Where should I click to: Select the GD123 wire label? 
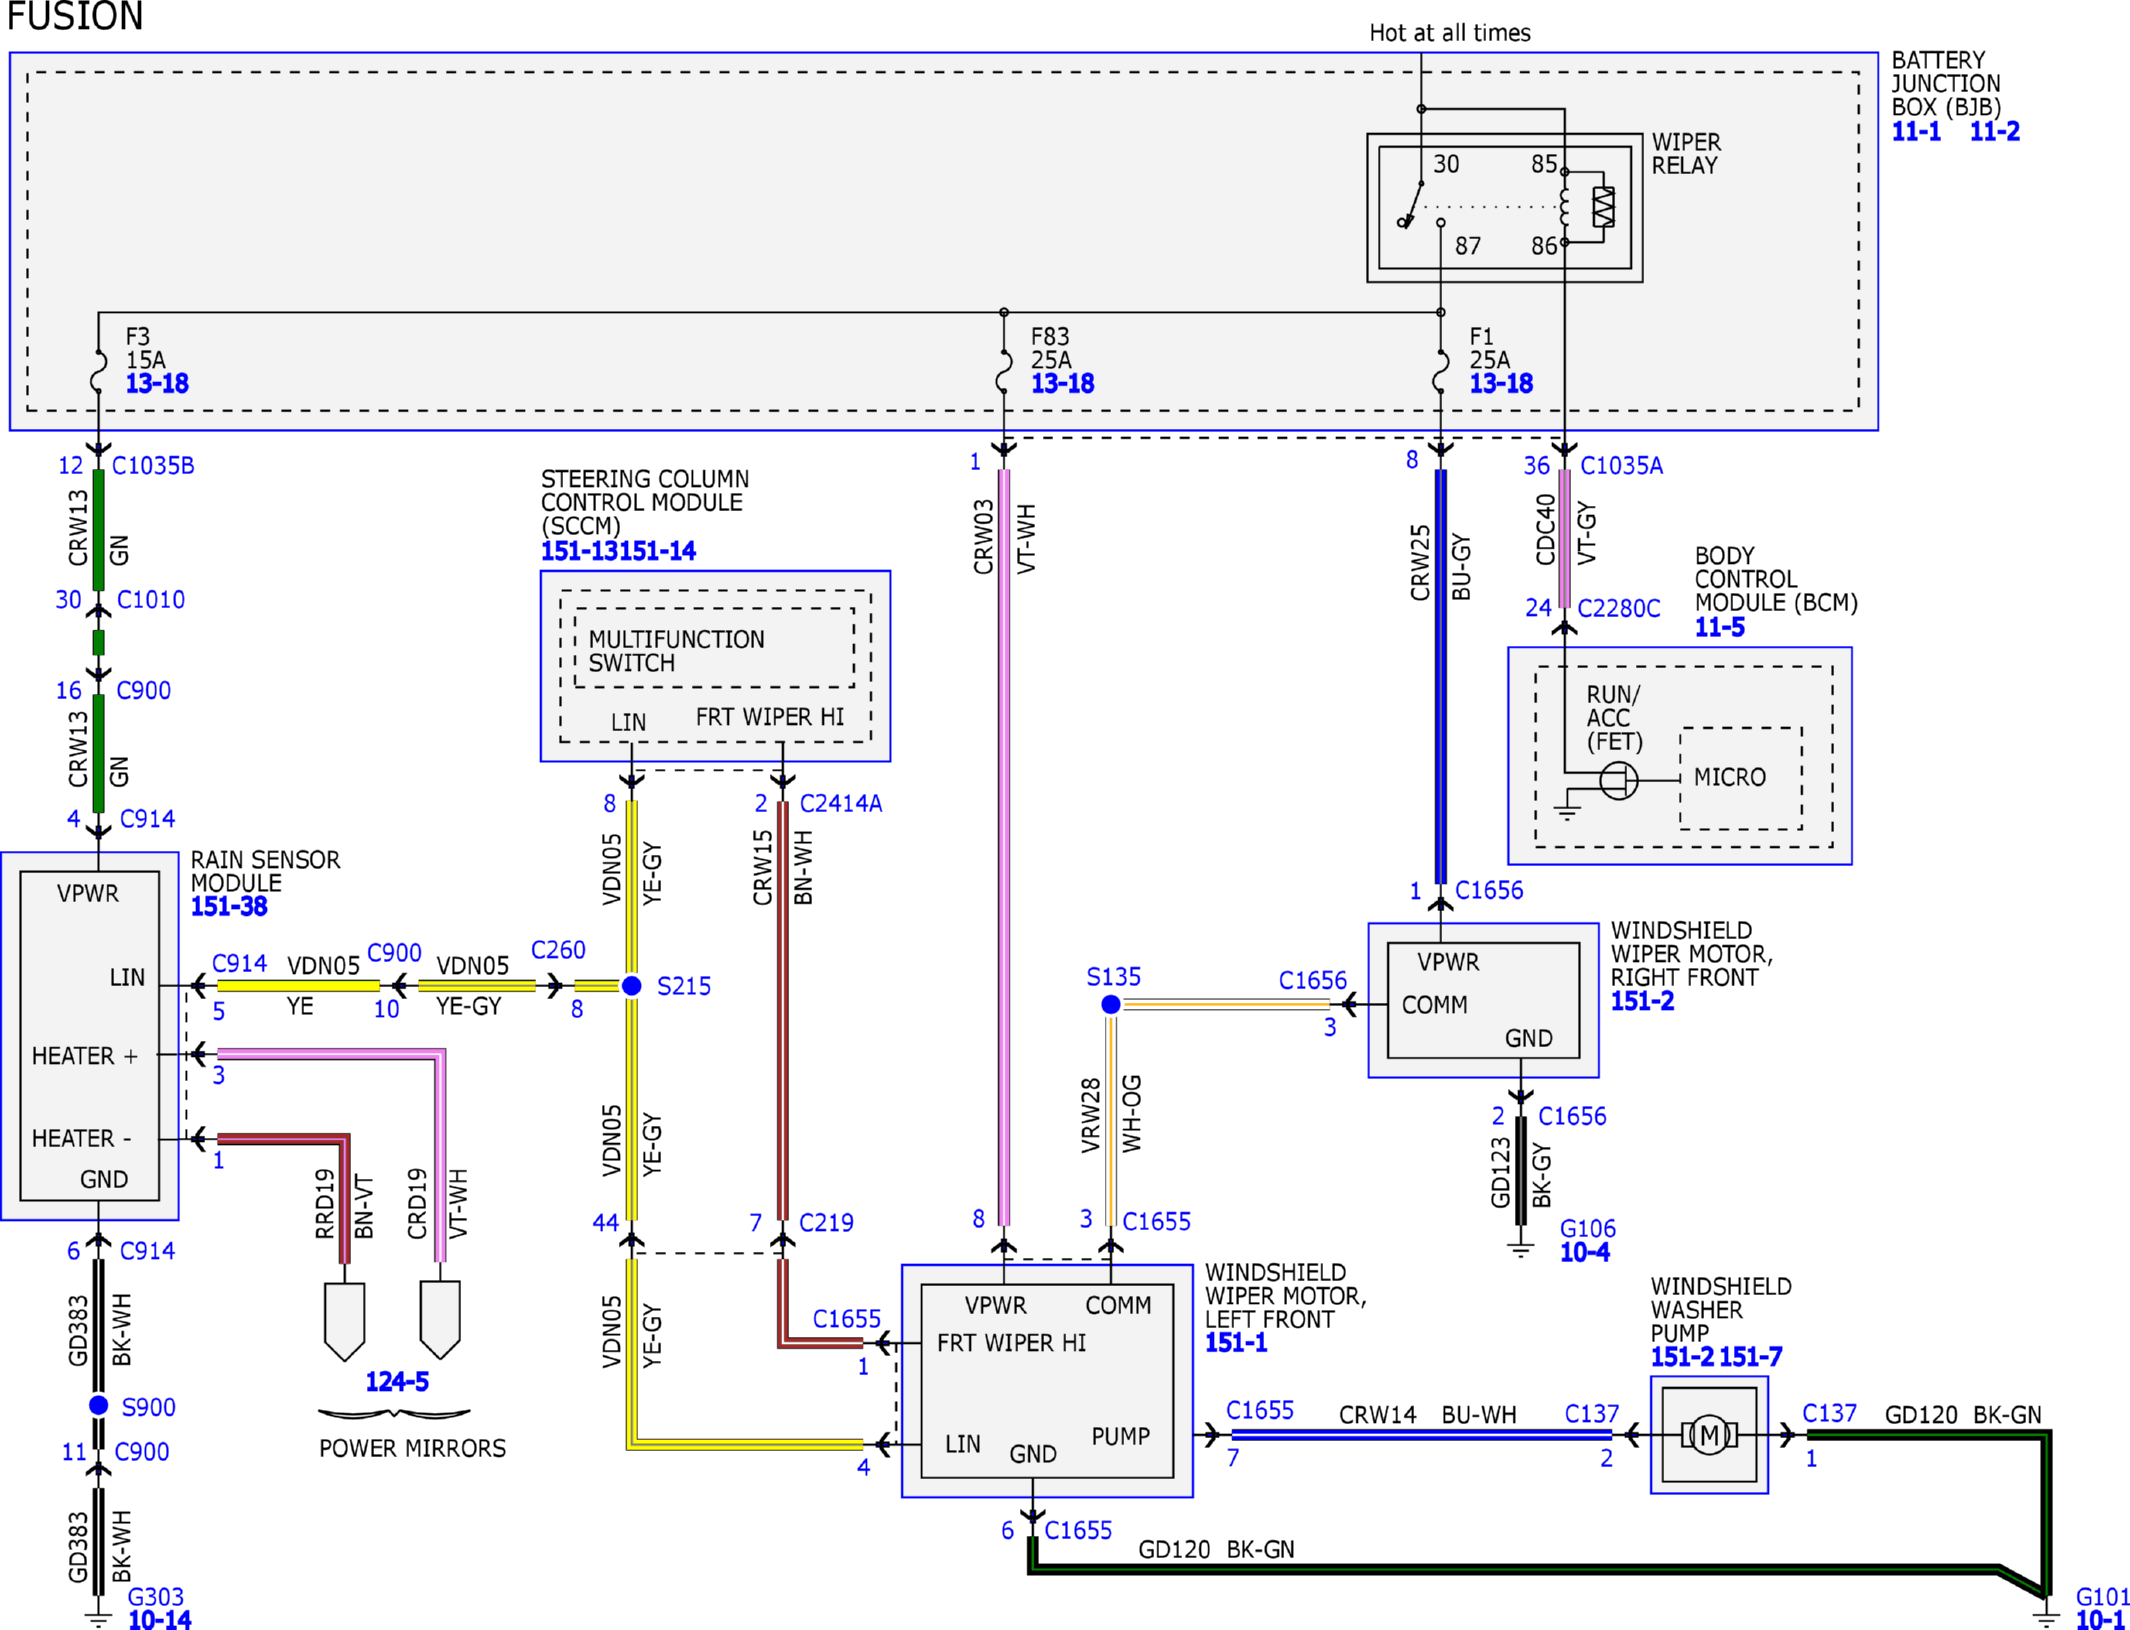1500,1172
